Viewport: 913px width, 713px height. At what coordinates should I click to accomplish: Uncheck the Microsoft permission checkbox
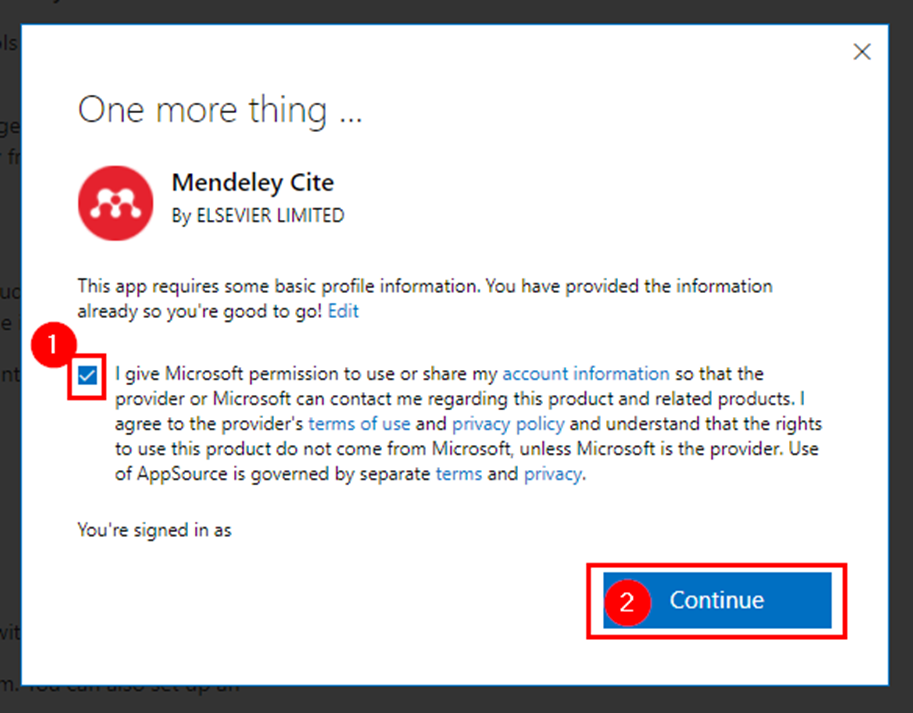tap(87, 376)
